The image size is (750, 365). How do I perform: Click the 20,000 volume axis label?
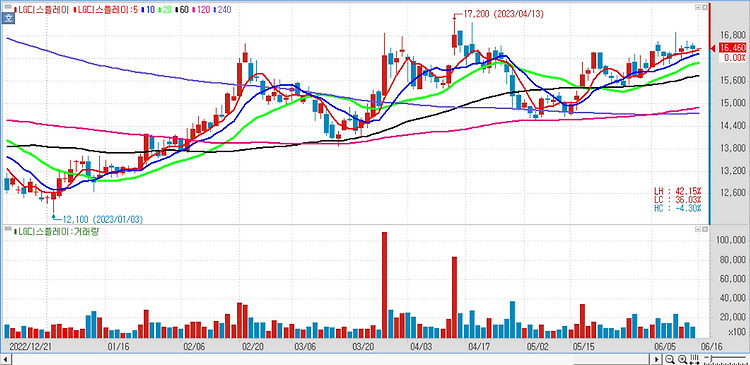click(732, 318)
